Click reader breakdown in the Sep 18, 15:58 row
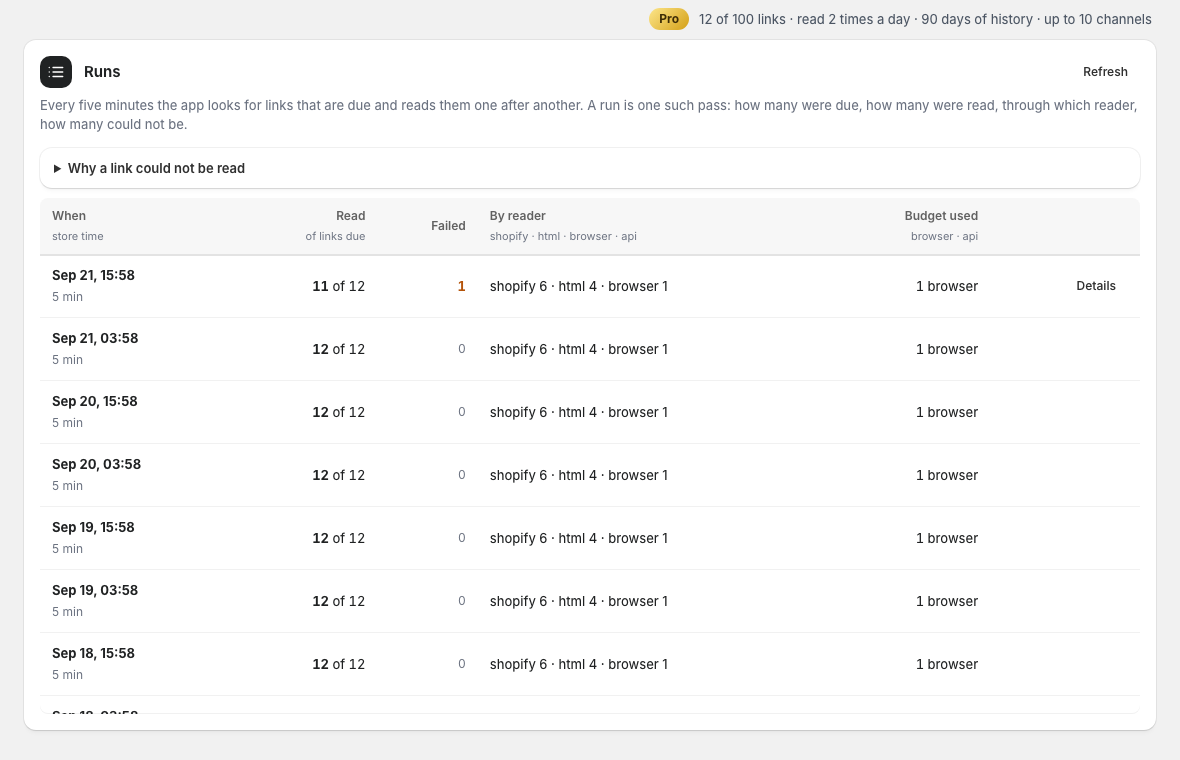1180x760 pixels. (x=579, y=664)
